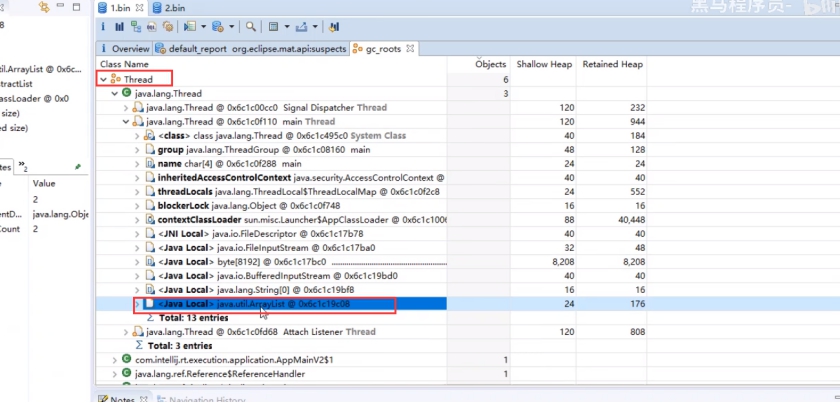The height and width of the screenshot is (403, 840).
Task: Click the Find Object by address magnifier
Action: (x=250, y=26)
